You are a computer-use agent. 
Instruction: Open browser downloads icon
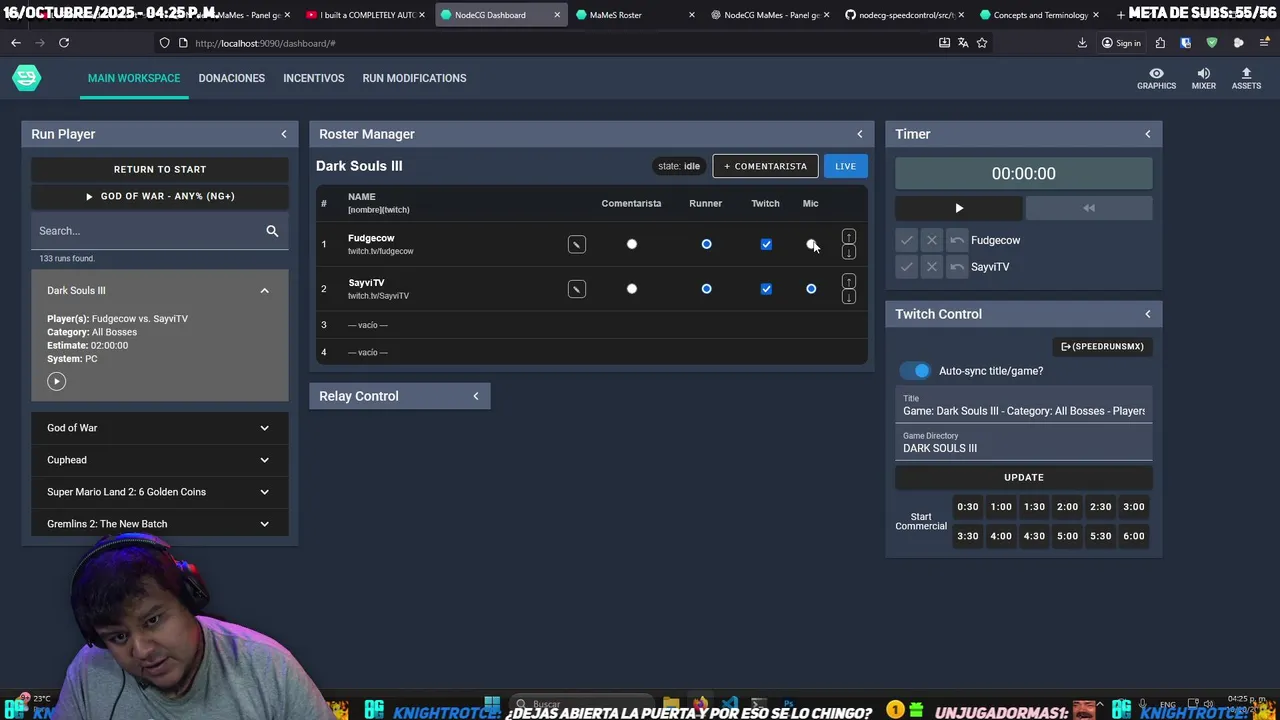point(1082,43)
